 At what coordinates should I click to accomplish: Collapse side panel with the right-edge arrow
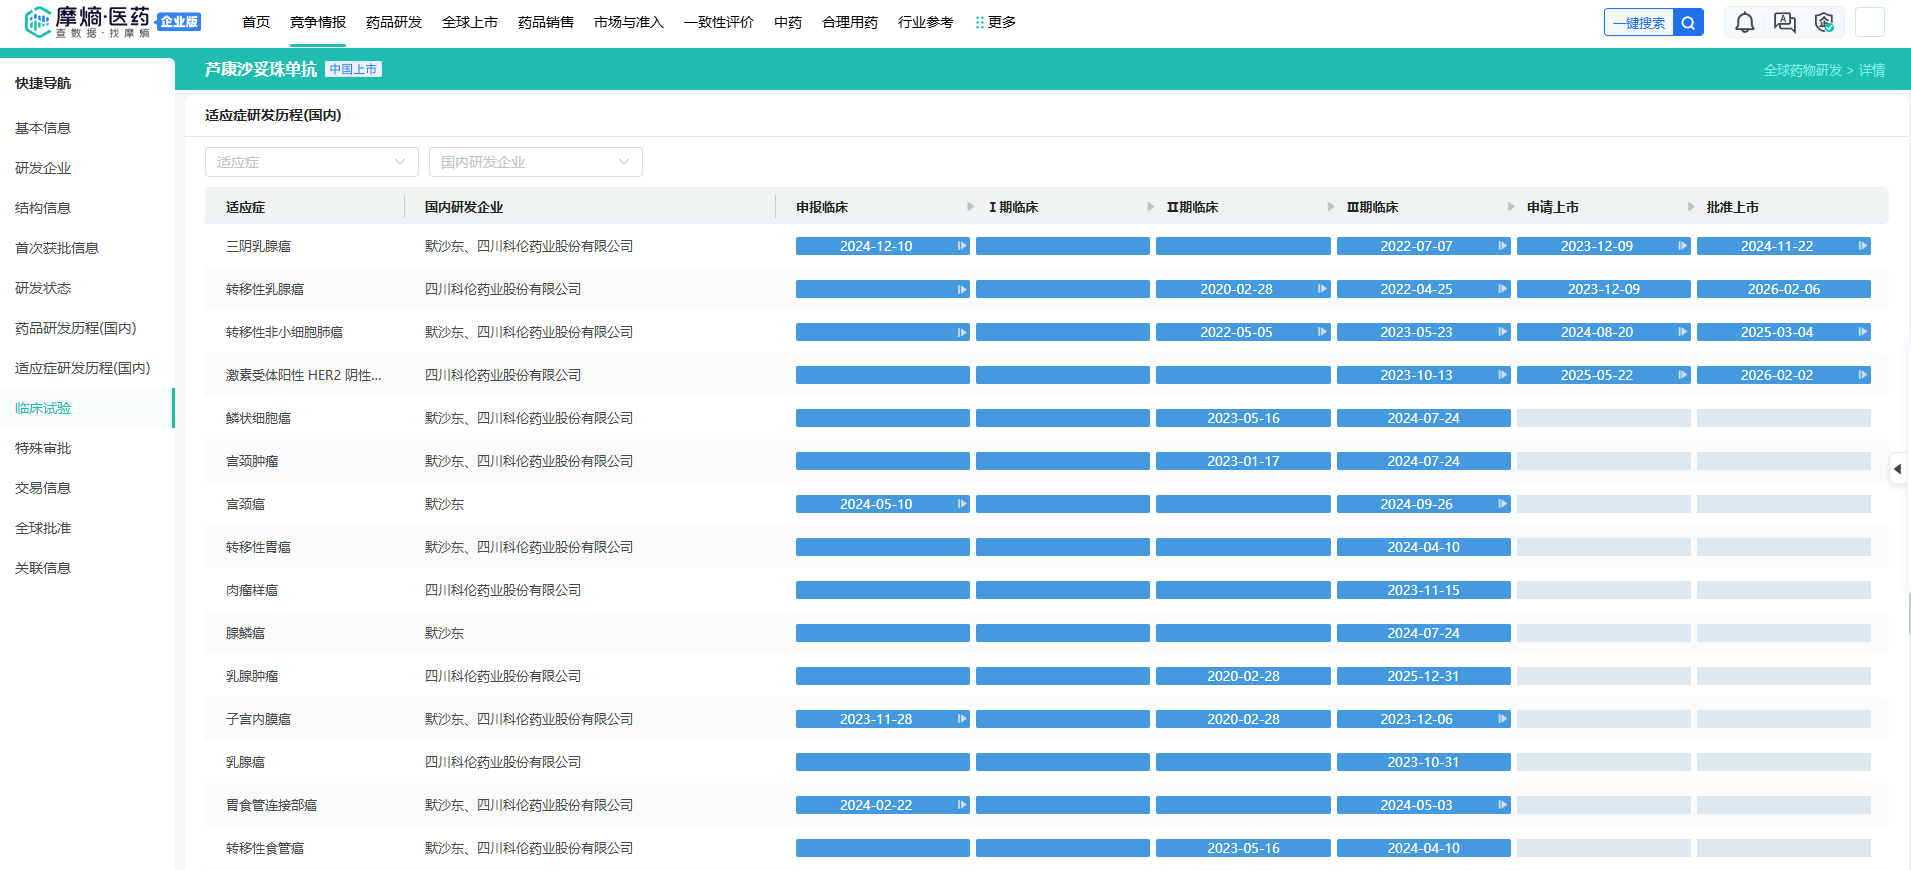click(x=1897, y=469)
